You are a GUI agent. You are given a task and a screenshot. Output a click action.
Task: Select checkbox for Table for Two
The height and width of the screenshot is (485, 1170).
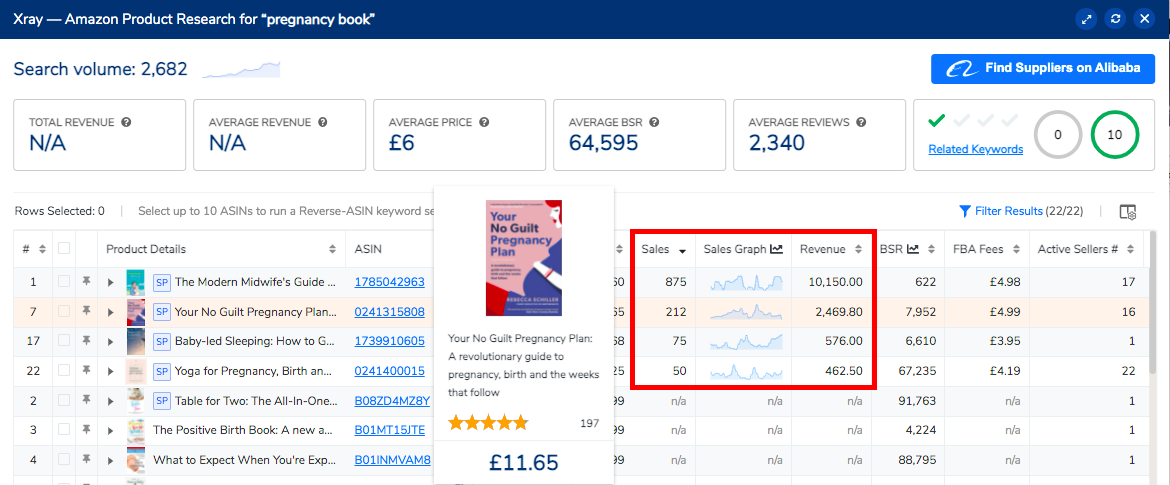coord(64,401)
